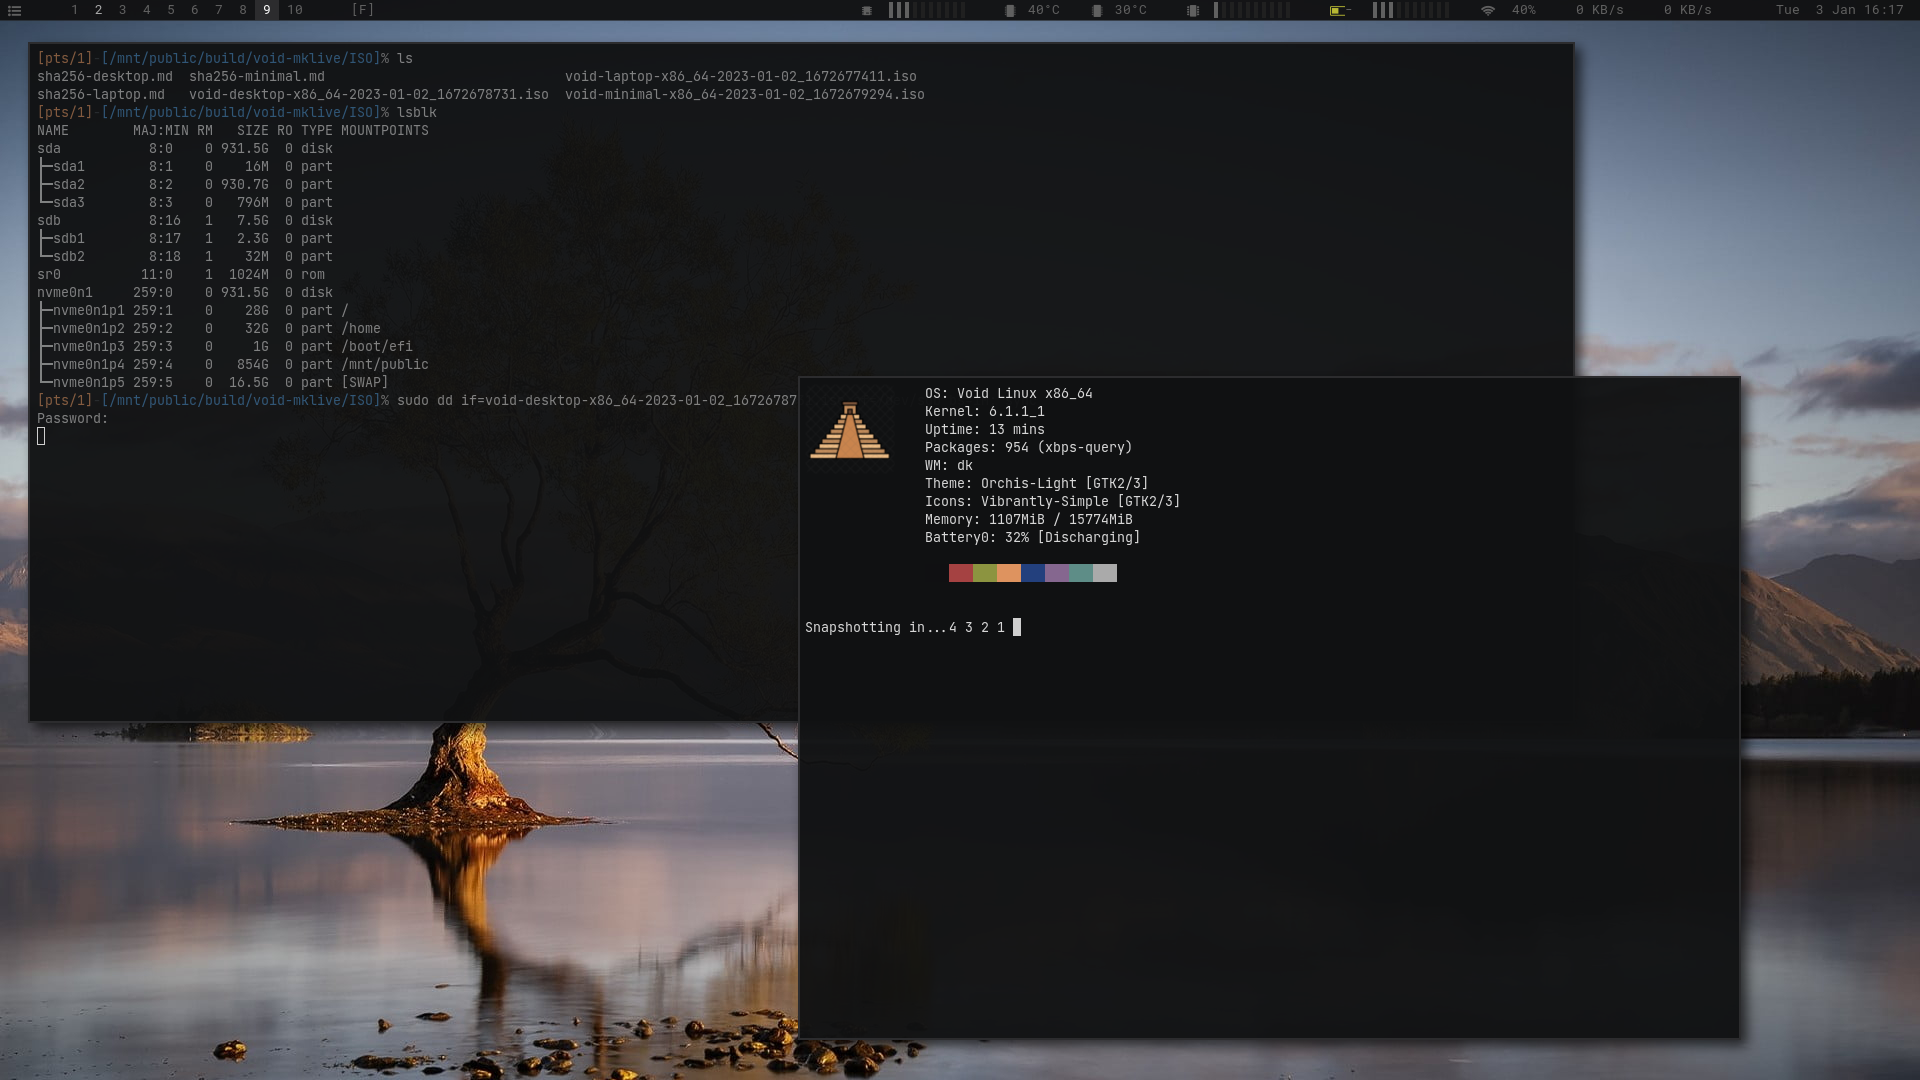Image resolution: width=1920 pixels, height=1080 pixels.
Task: Click the 40°C temperature sensor icon
Action: 1010,10
